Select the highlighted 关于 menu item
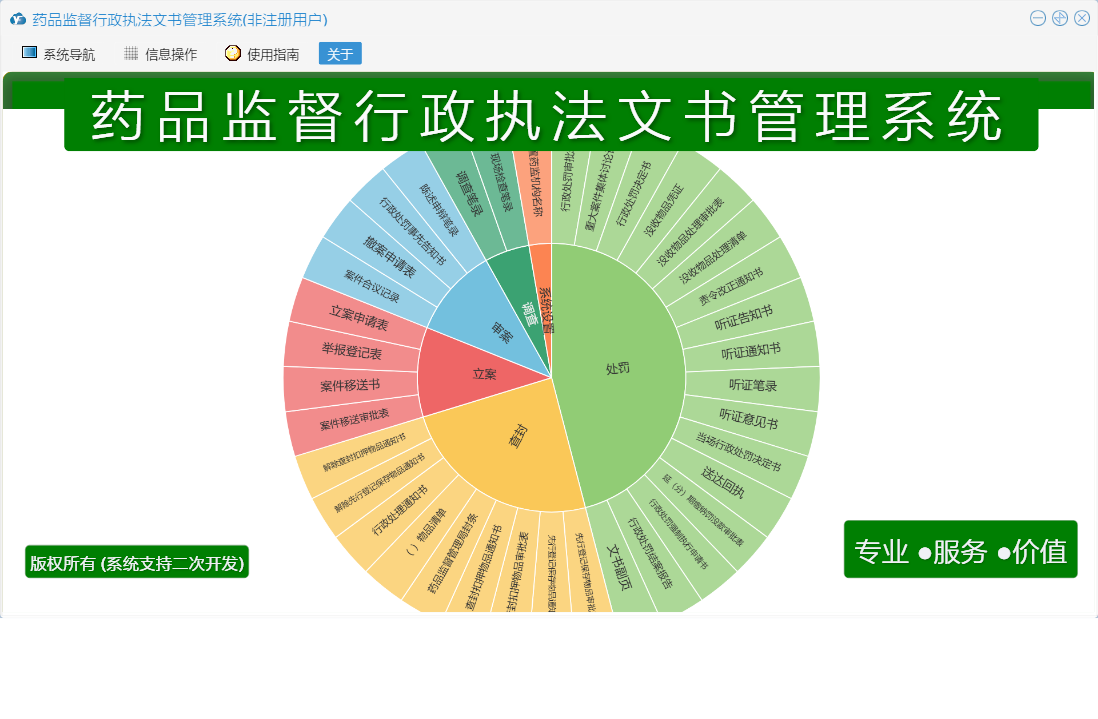Image resolution: width=1098 pixels, height=719 pixels. (340, 54)
